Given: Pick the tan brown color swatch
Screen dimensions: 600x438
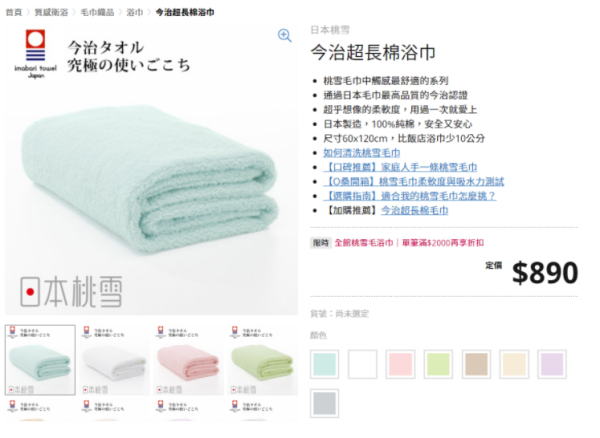Looking at the screenshot, I should coord(476,364).
